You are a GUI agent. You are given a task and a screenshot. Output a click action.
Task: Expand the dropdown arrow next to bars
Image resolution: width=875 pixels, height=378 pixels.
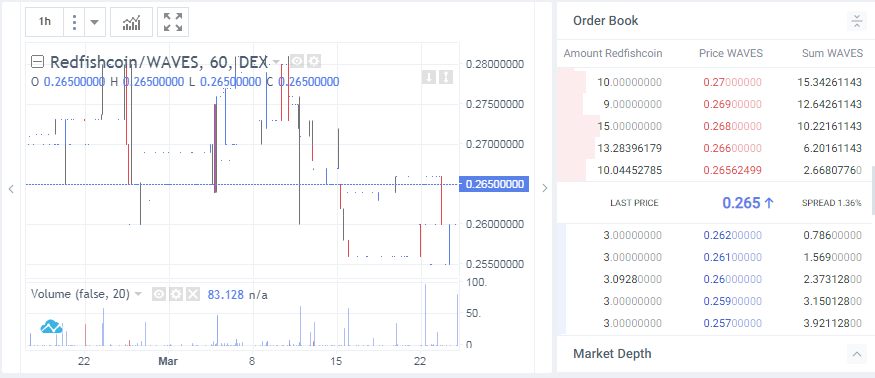(94, 22)
